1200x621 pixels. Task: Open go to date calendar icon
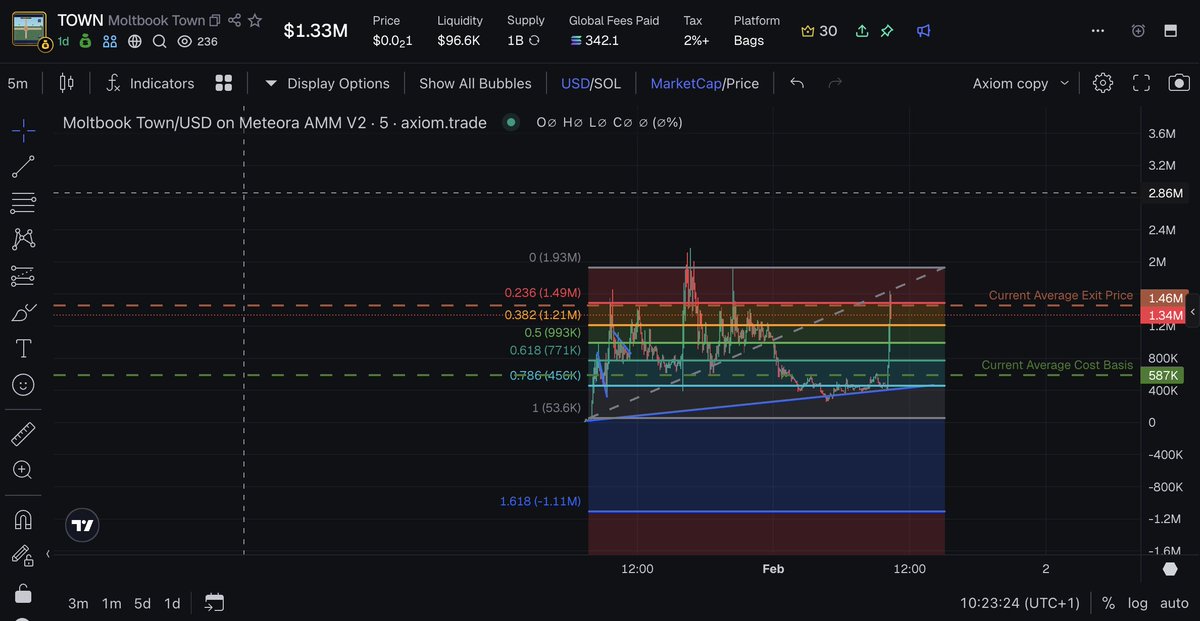click(x=214, y=602)
